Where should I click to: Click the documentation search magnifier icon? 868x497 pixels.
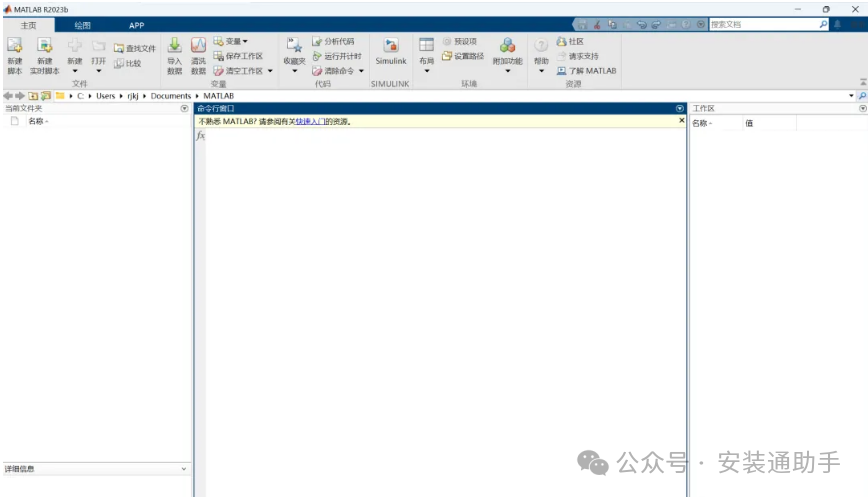[823, 24]
